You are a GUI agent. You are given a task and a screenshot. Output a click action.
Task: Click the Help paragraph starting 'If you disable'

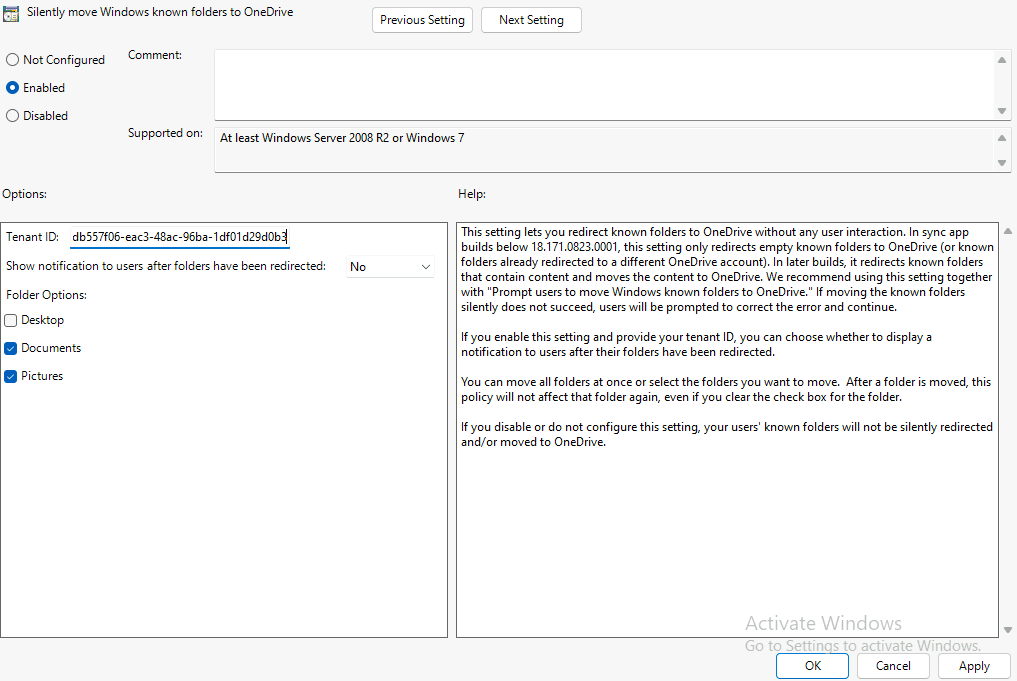point(726,435)
